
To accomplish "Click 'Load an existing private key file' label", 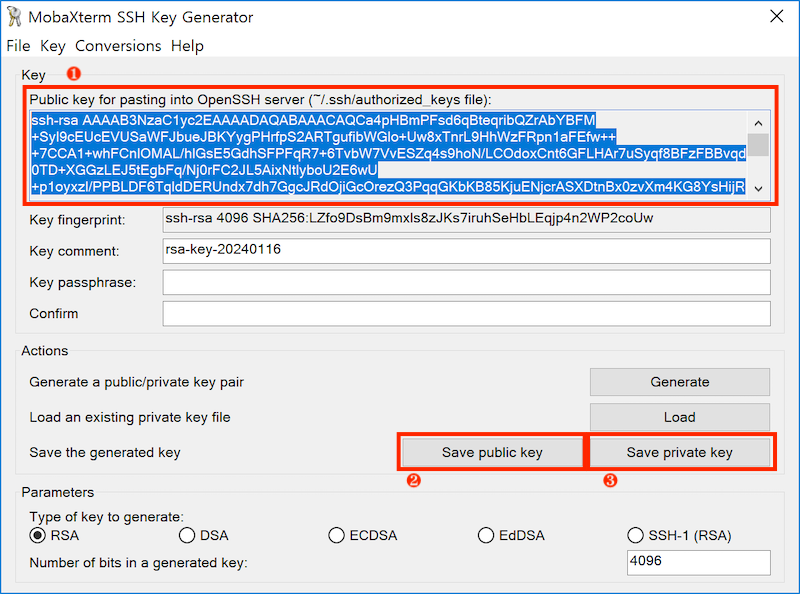I will tap(130, 417).
